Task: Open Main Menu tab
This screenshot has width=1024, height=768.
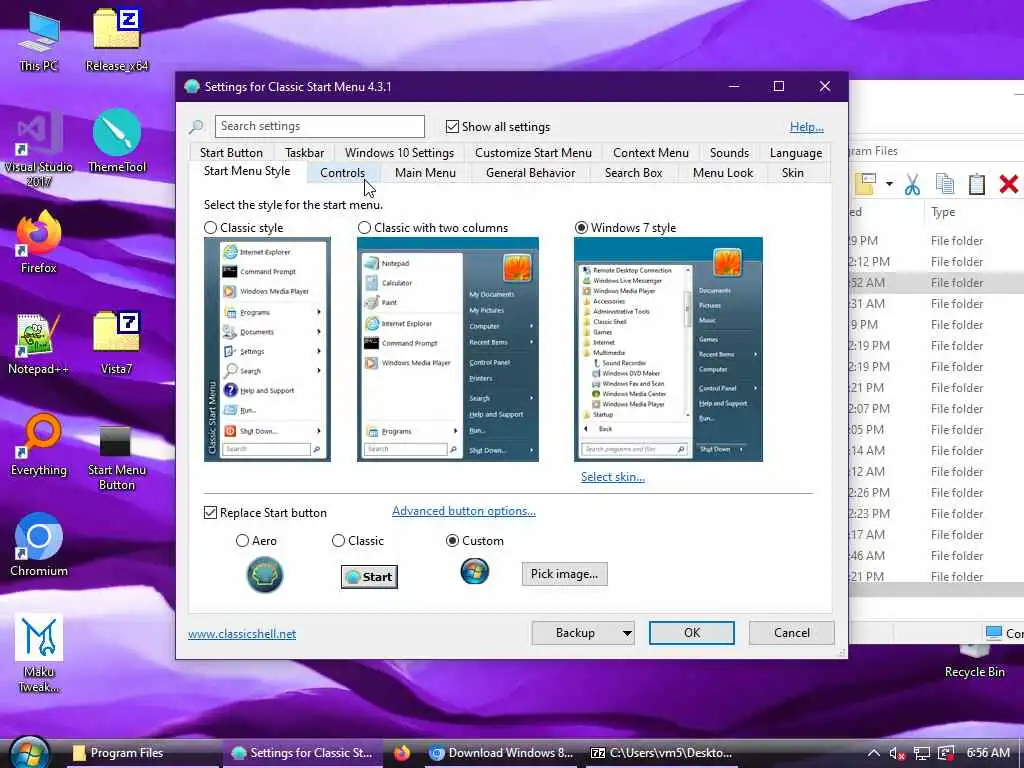Action: click(x=425, y=173)
